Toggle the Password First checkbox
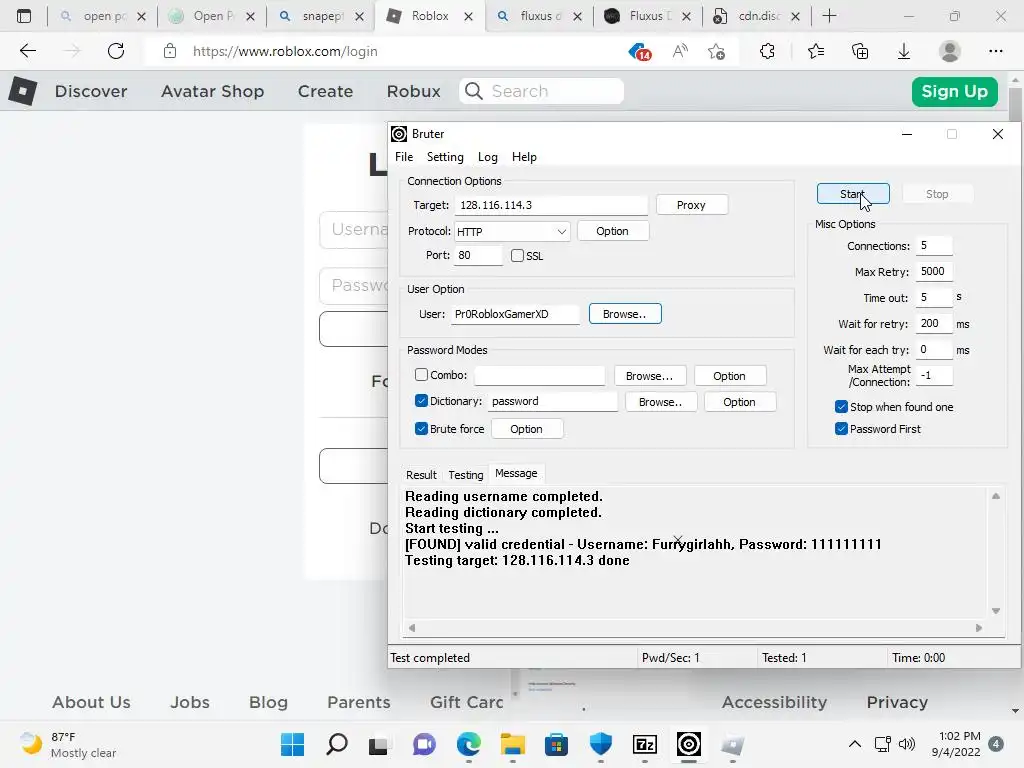Screen dimensions: 1024x768 pyautogui.click(x=841, y=429)
